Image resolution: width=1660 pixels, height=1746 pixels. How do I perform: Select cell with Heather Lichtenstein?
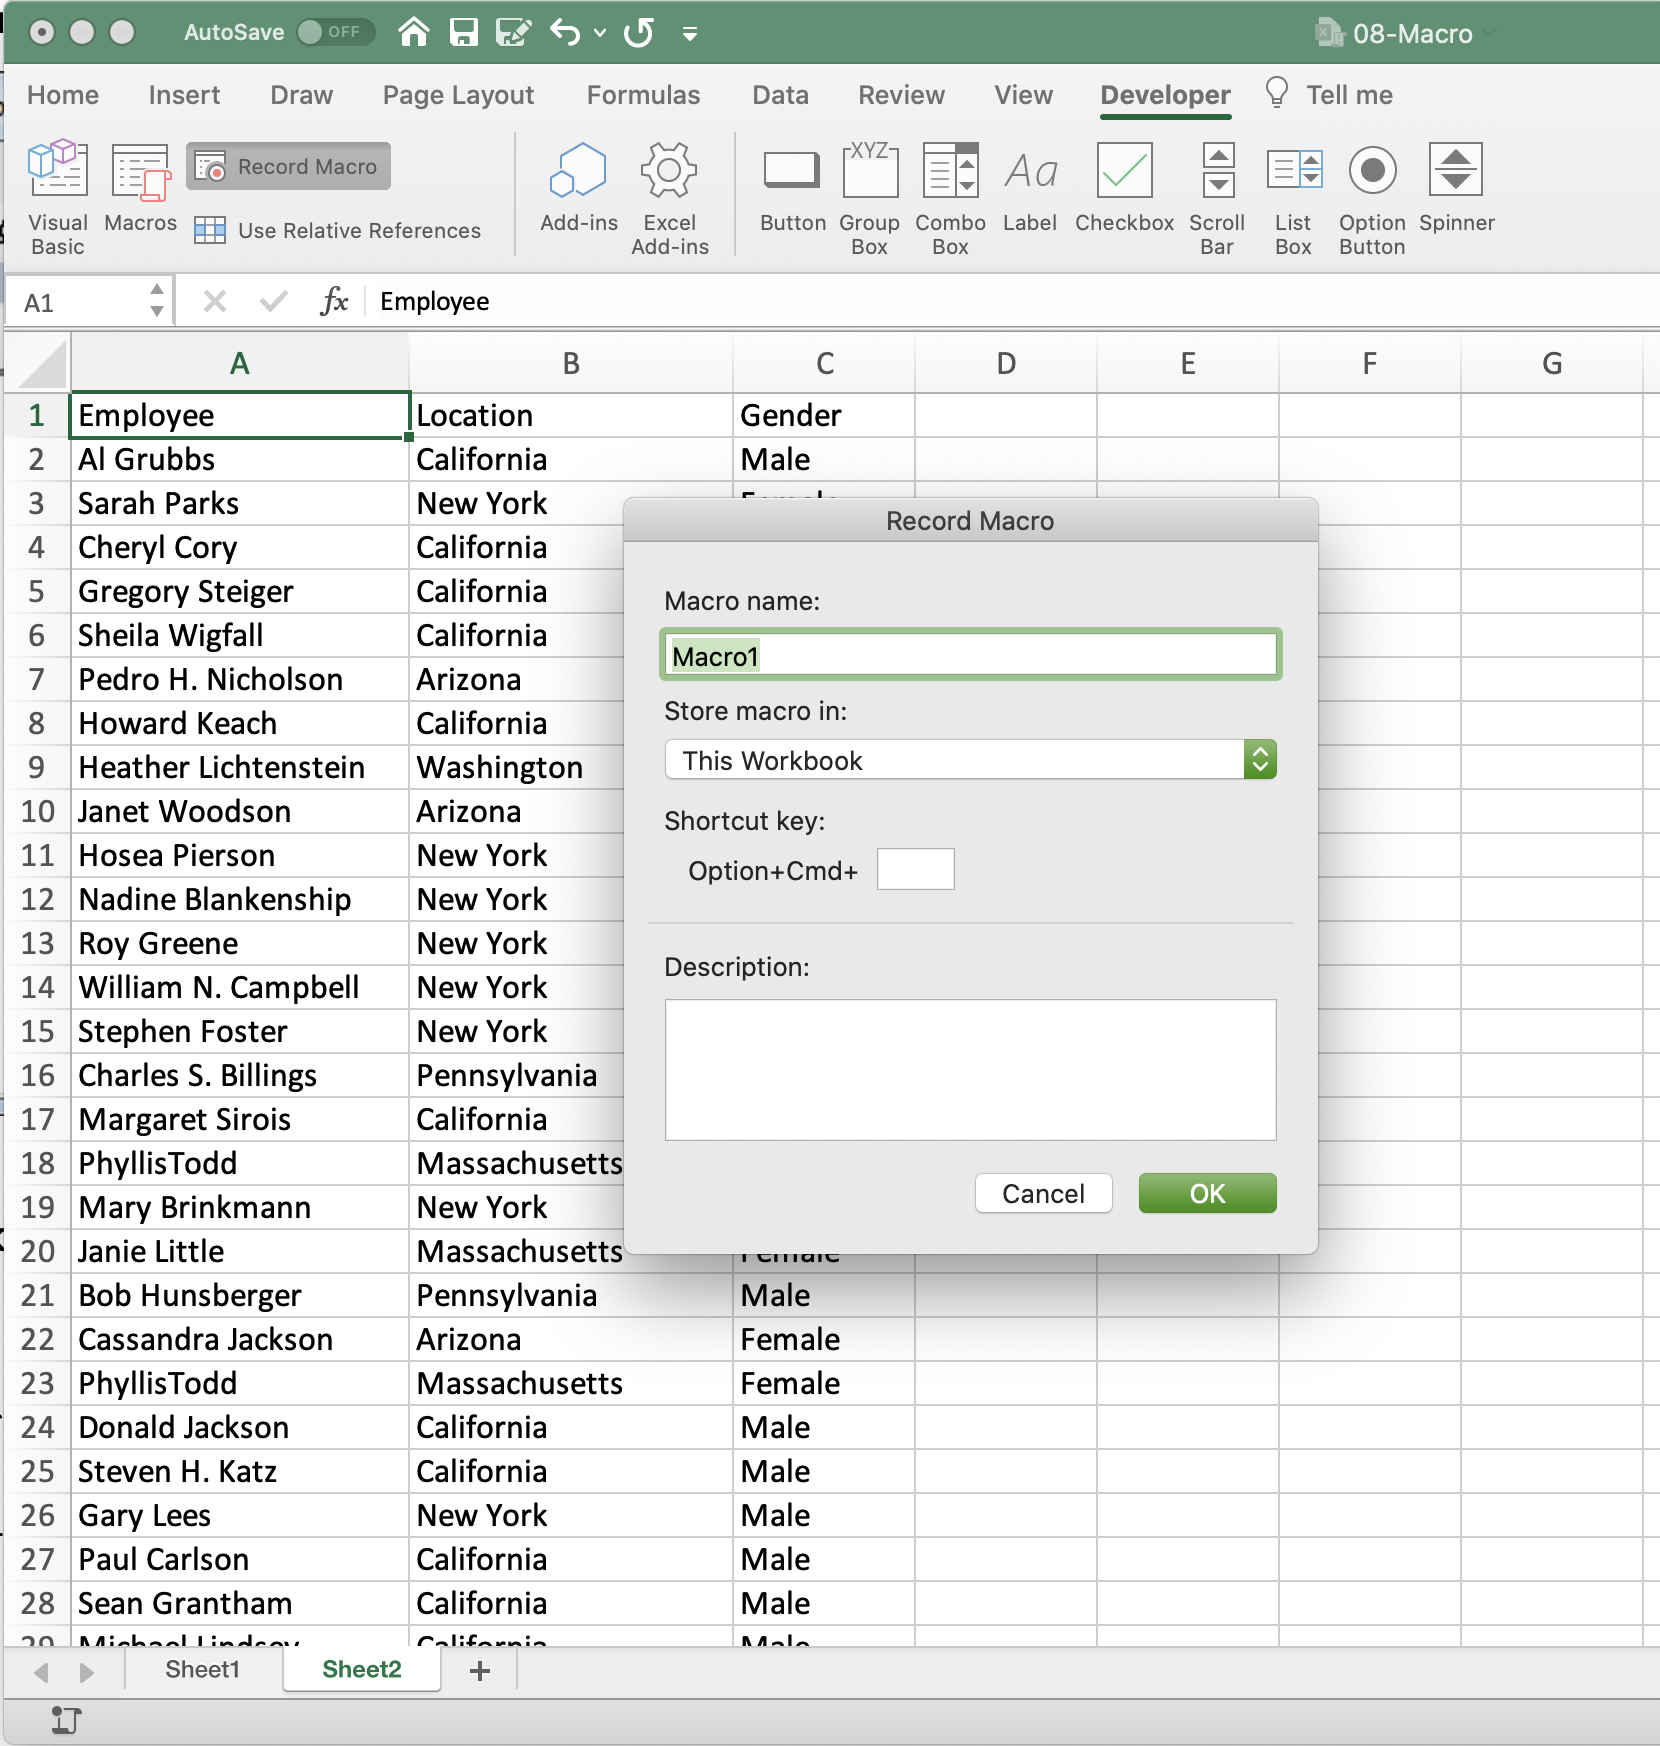tap(240, 767)
